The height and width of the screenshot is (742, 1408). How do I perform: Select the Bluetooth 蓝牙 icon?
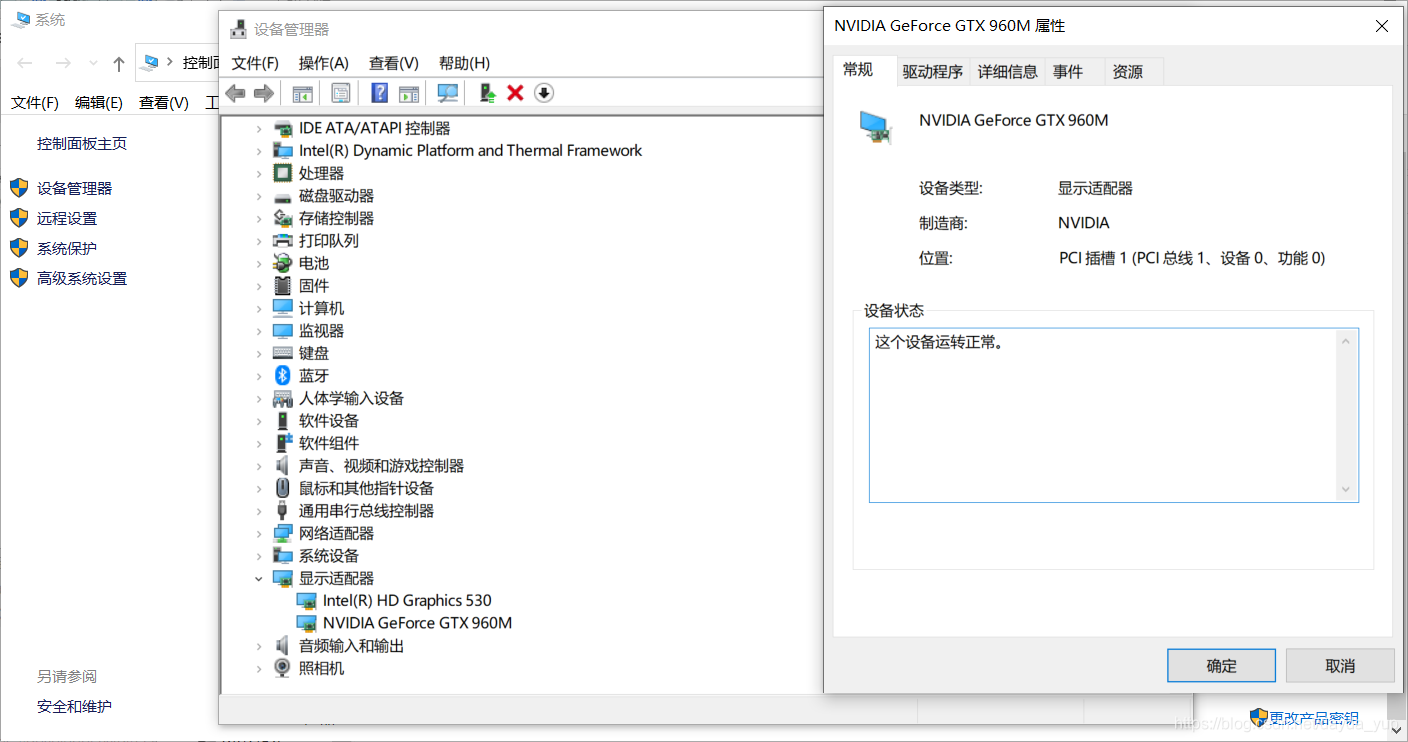pyautogui.click(x=282, y=375)
